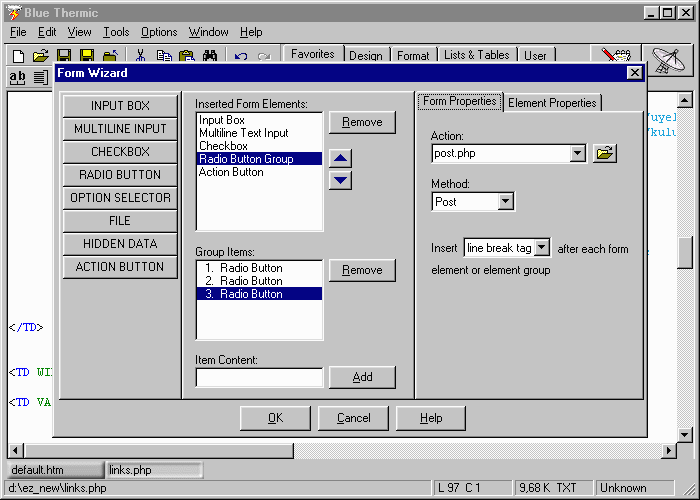Switch to the User toolbar tab
Viewport: 700px width, 500px height.
535,56
